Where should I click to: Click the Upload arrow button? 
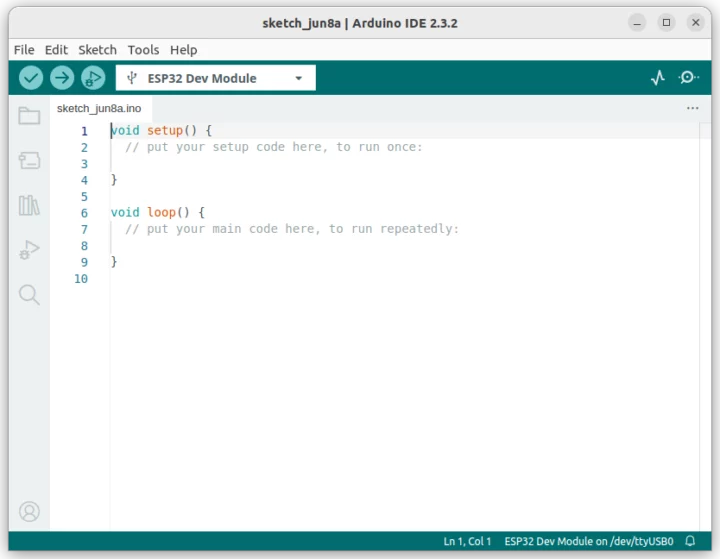pos(62,78)
